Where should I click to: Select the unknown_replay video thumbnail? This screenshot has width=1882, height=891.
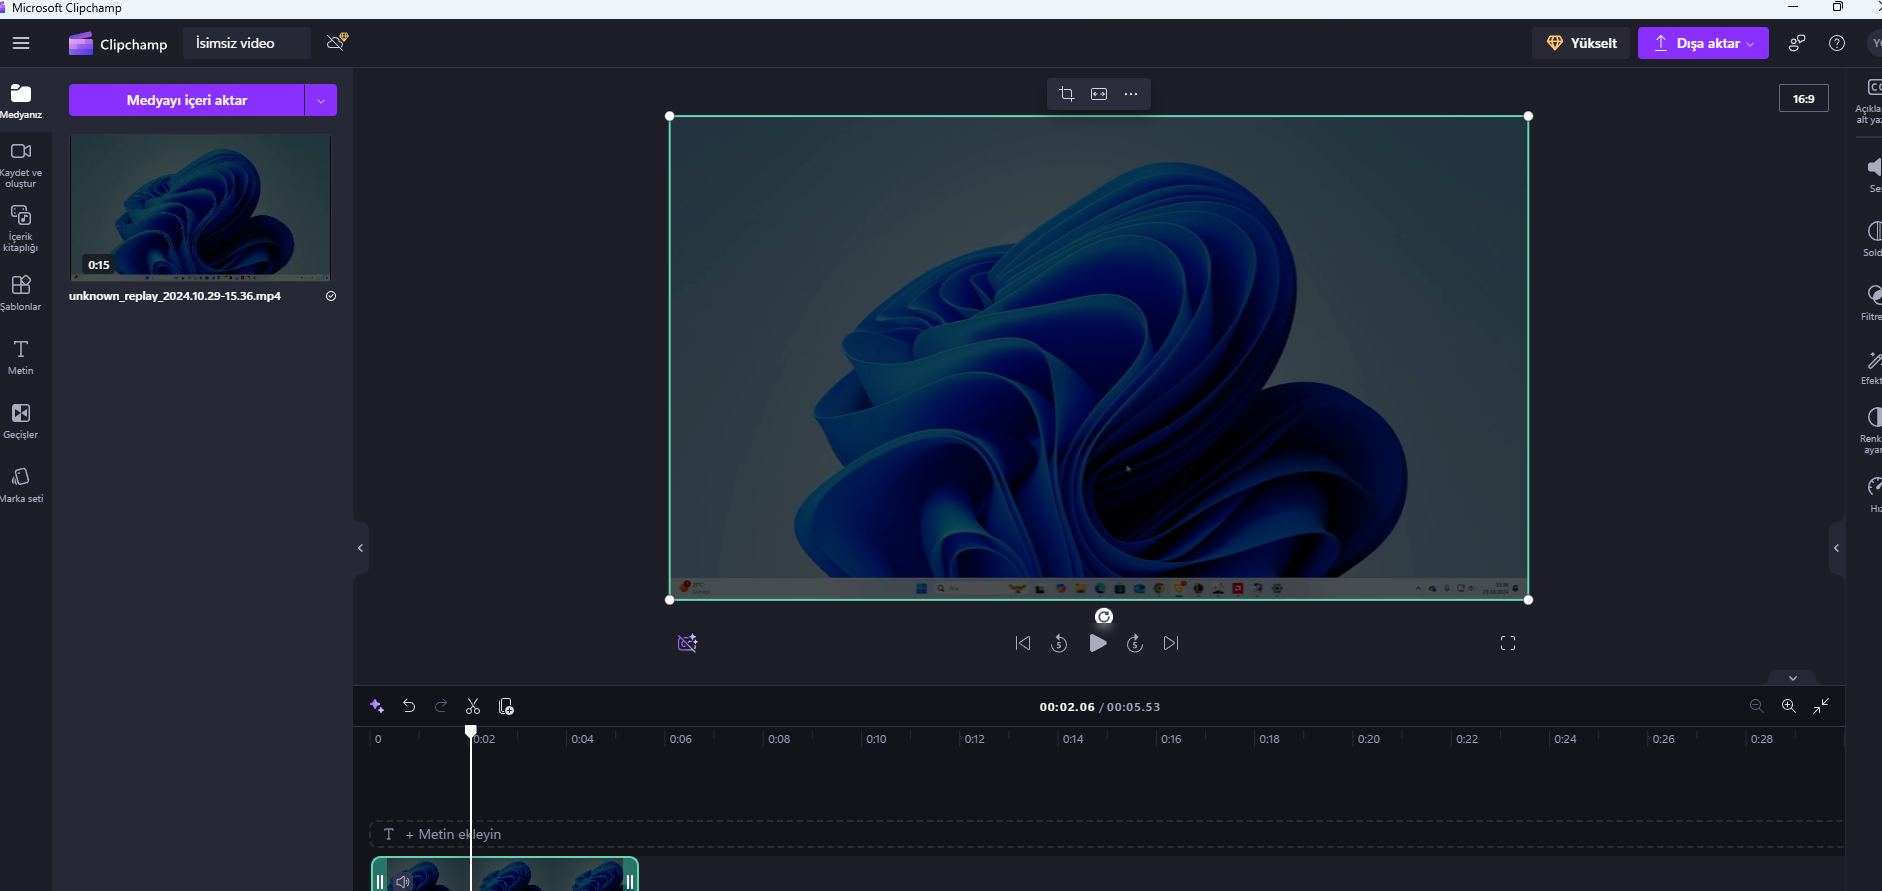tap(200, 207)
